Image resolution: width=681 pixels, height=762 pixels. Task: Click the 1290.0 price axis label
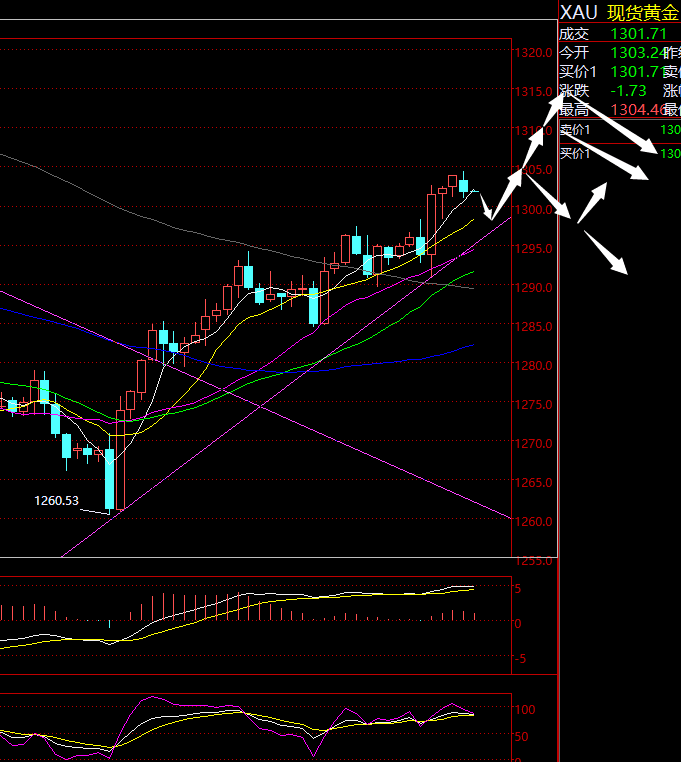[534, 287]
